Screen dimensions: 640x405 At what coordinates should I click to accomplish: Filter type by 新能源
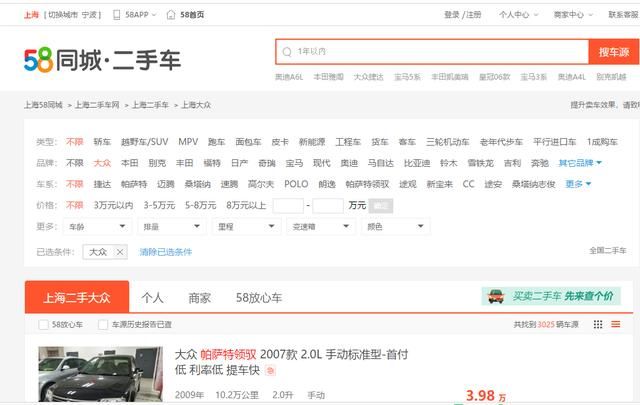[x=312, y=142]
